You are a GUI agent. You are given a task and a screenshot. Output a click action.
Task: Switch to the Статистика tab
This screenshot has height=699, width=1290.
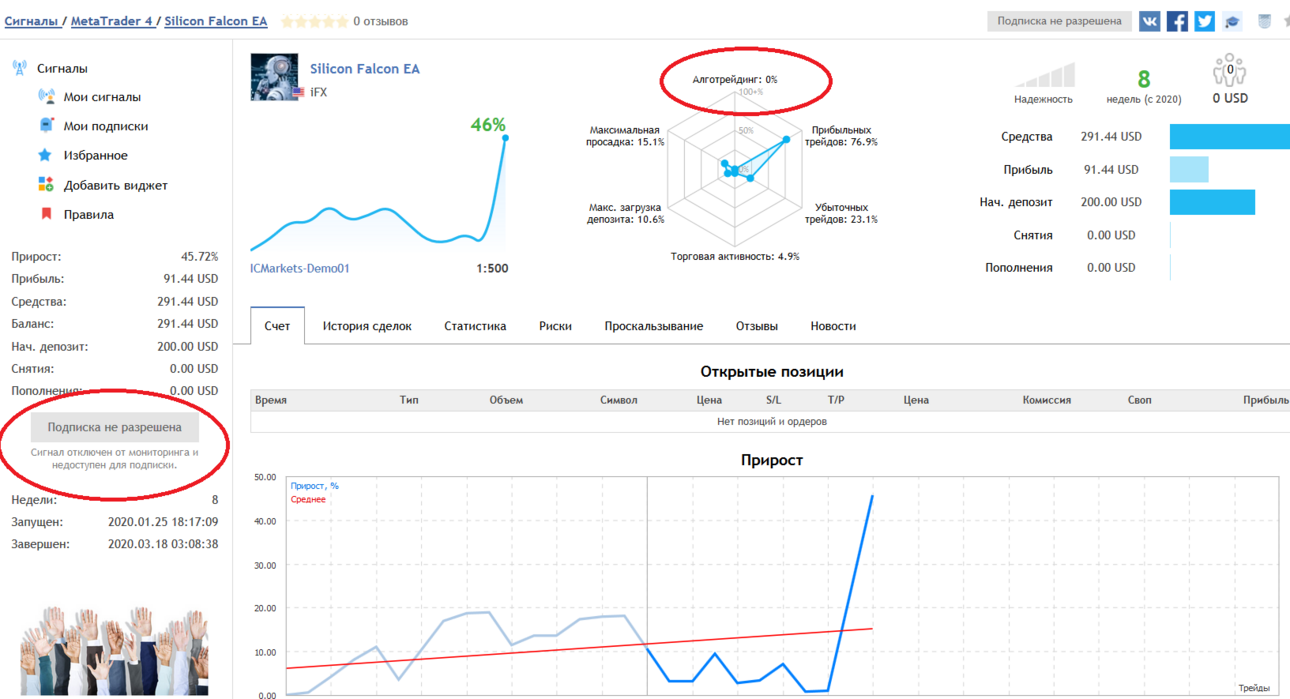[475, 326]
